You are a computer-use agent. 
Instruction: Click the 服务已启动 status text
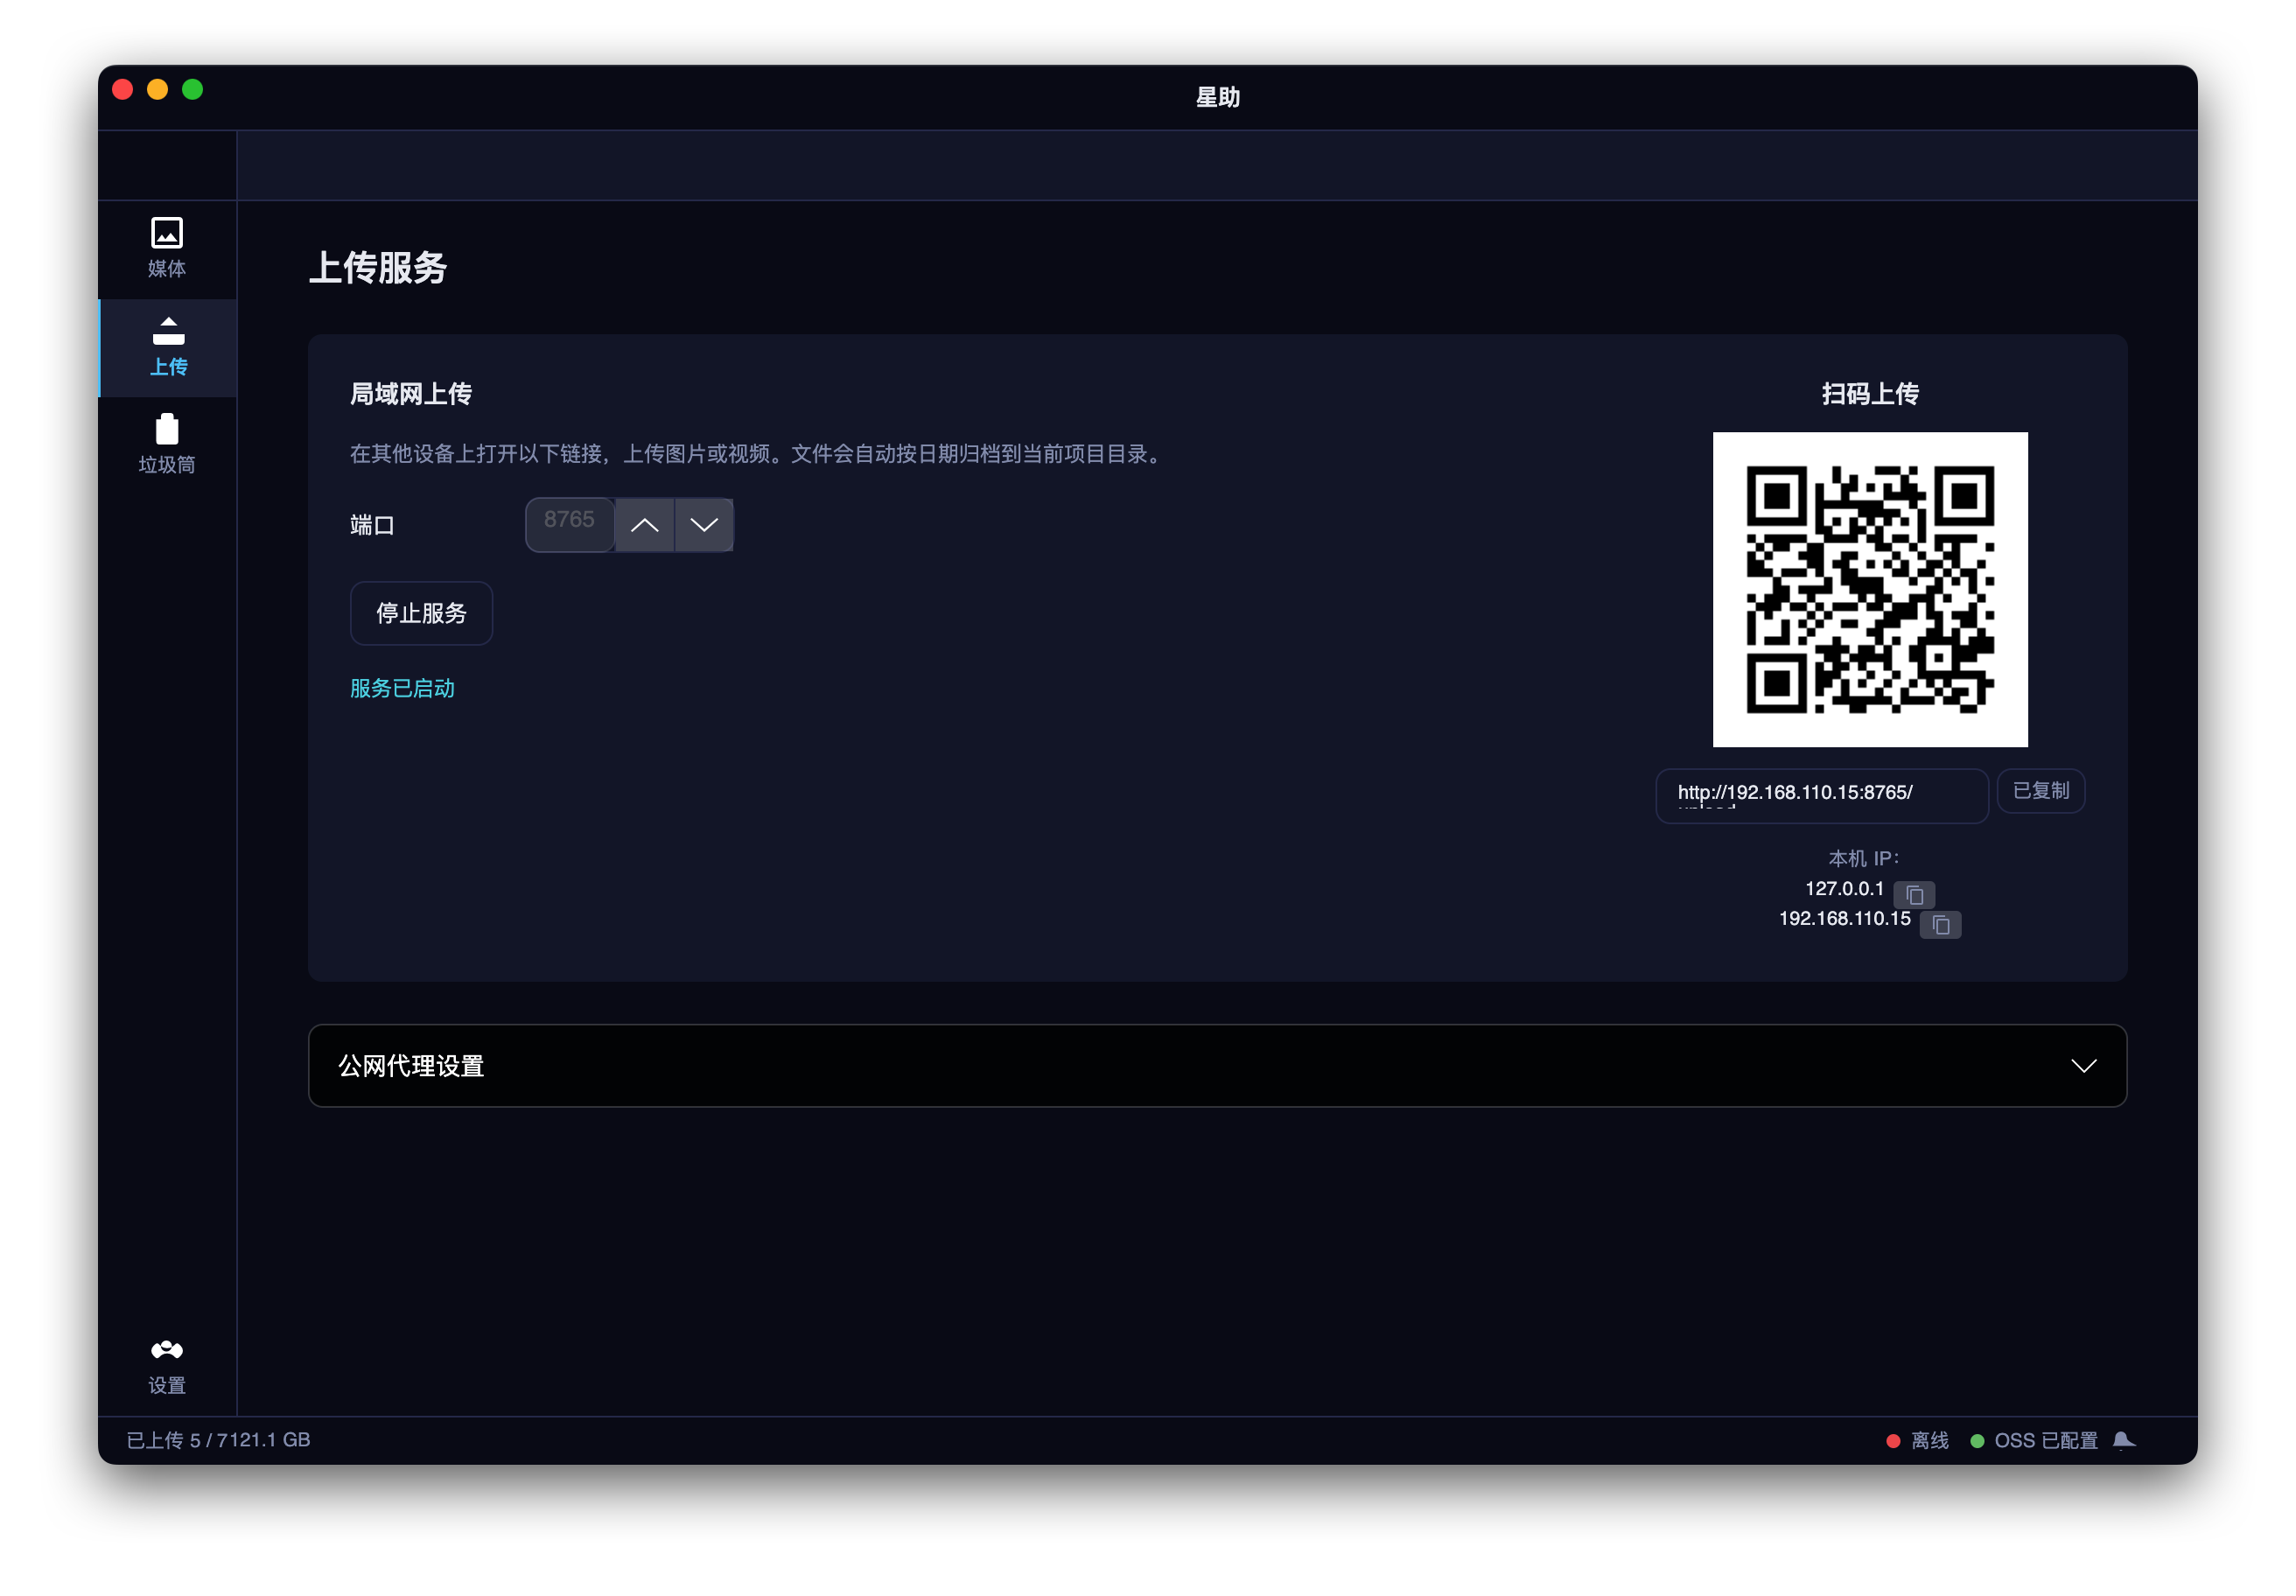click(x=402, y=688)
